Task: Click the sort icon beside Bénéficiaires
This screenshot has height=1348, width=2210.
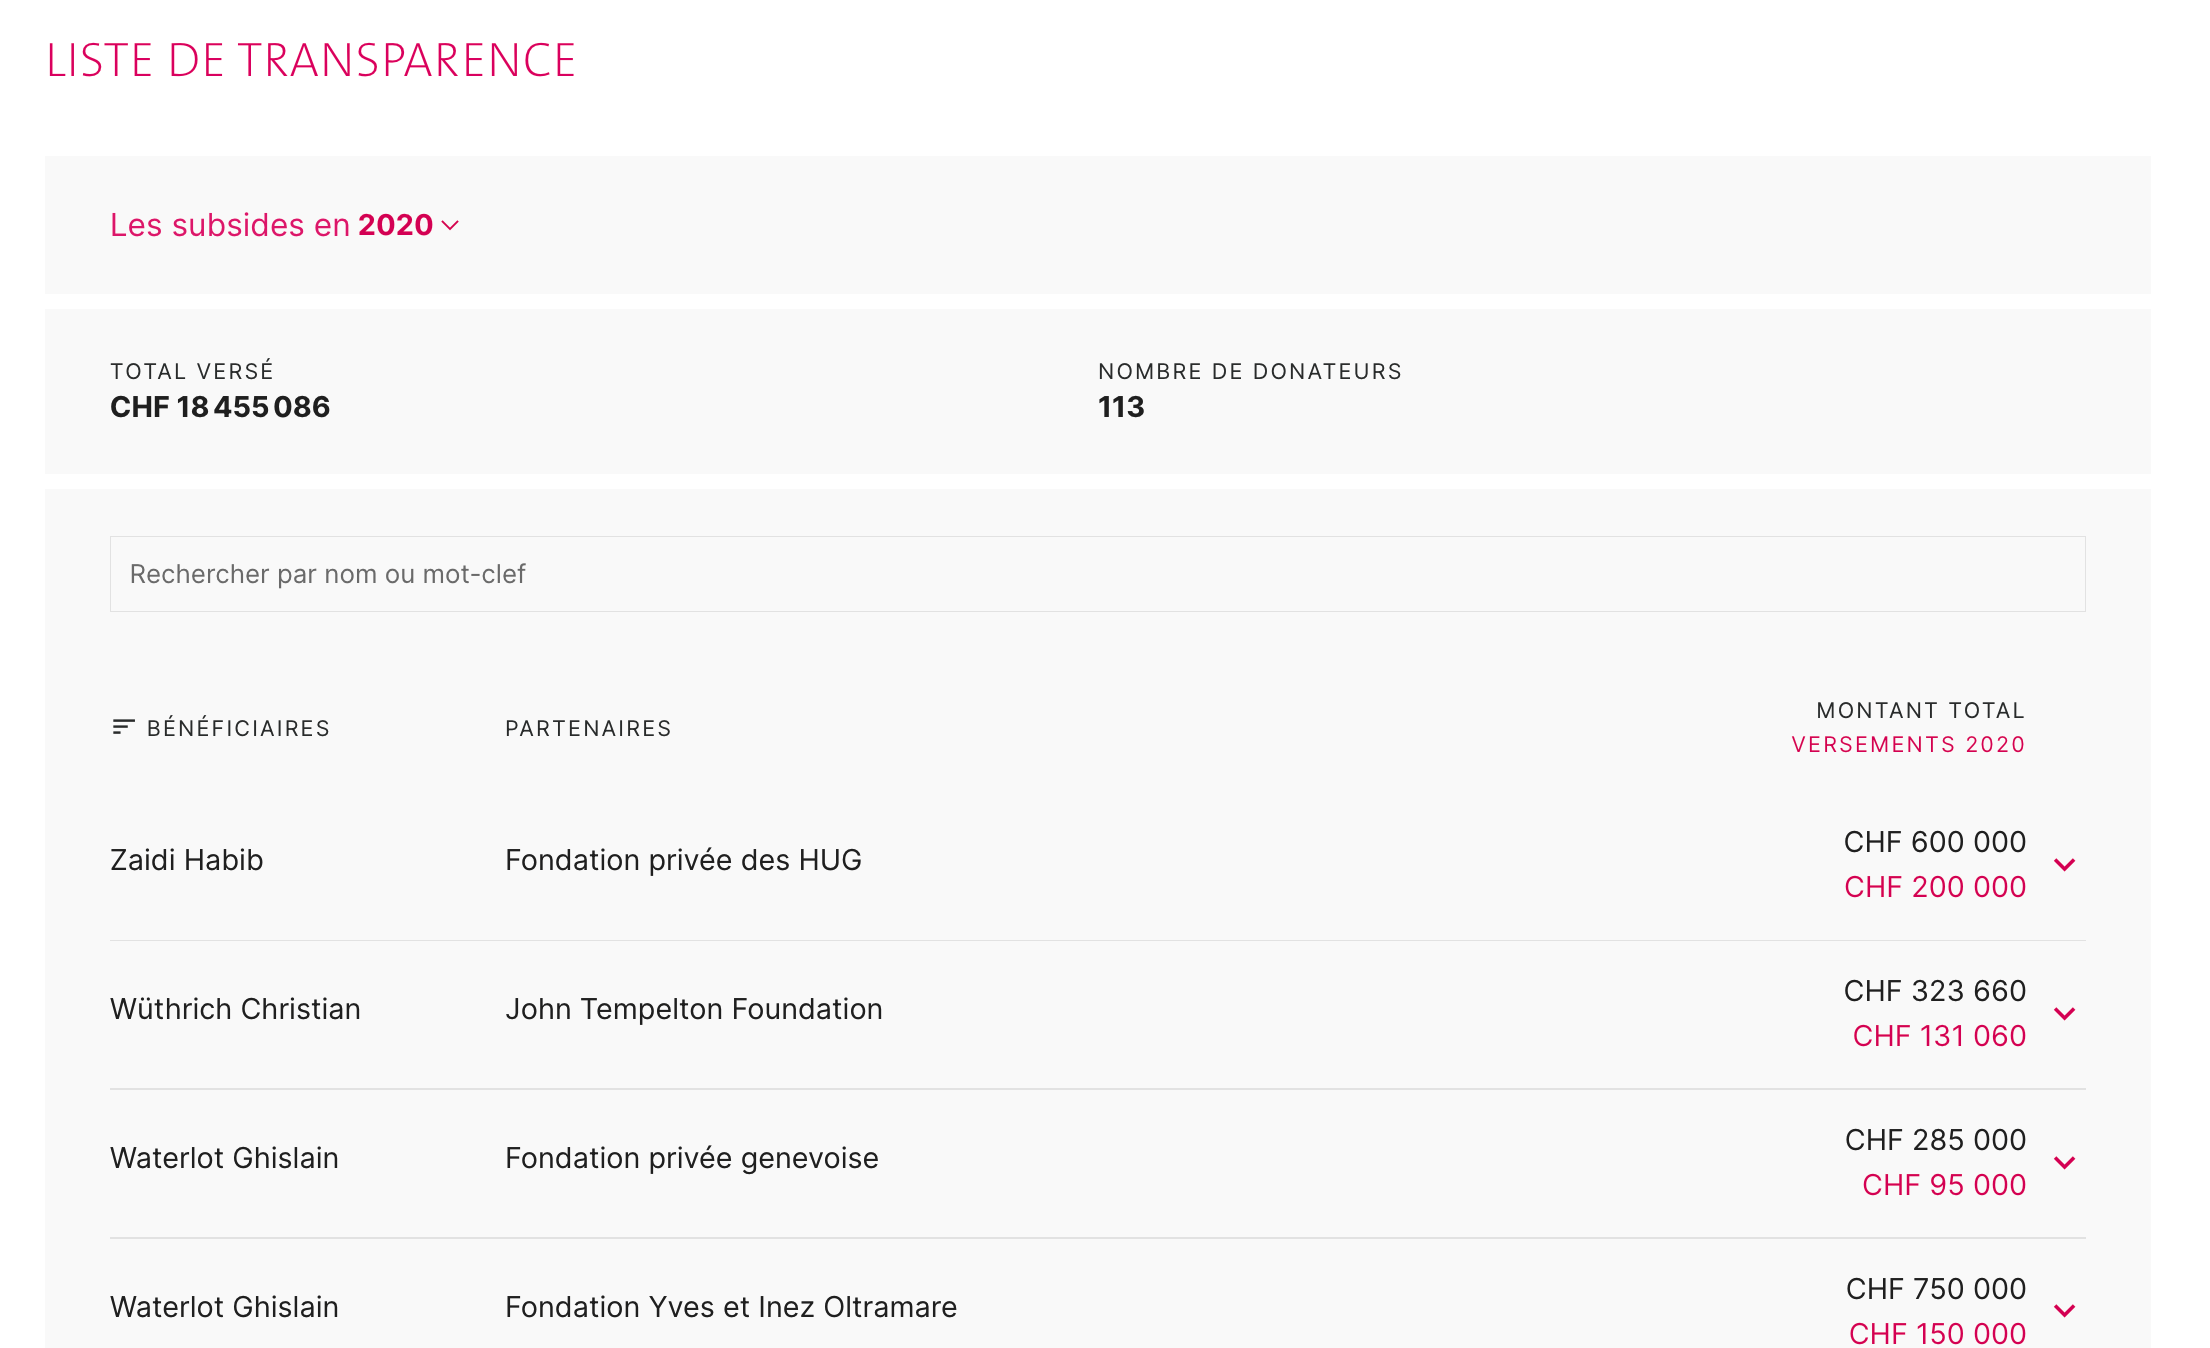Action: click(x=123, y=727)
